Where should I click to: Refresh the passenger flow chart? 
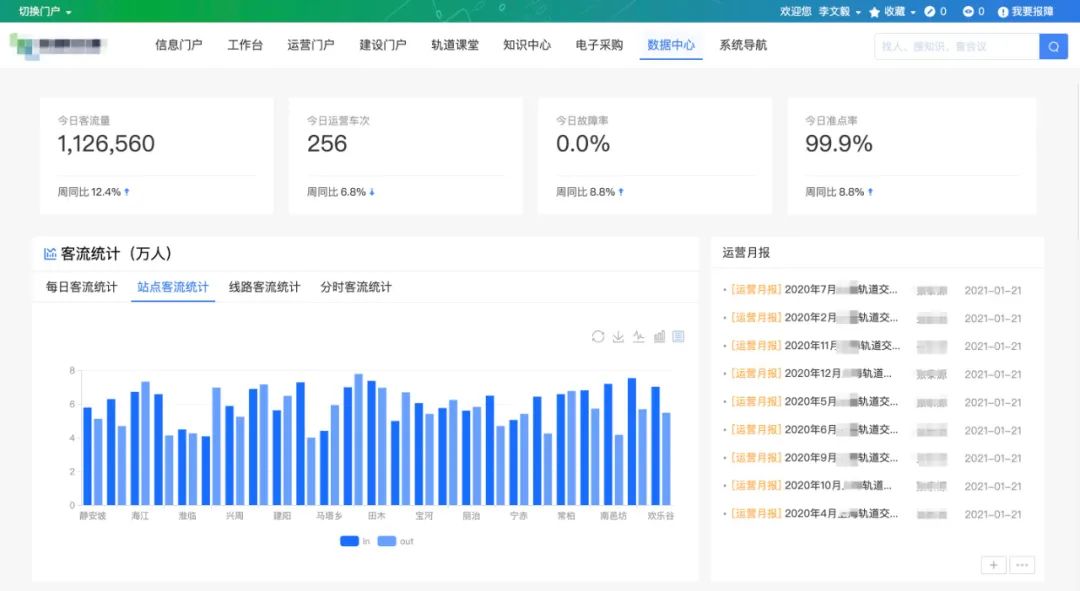598,336
